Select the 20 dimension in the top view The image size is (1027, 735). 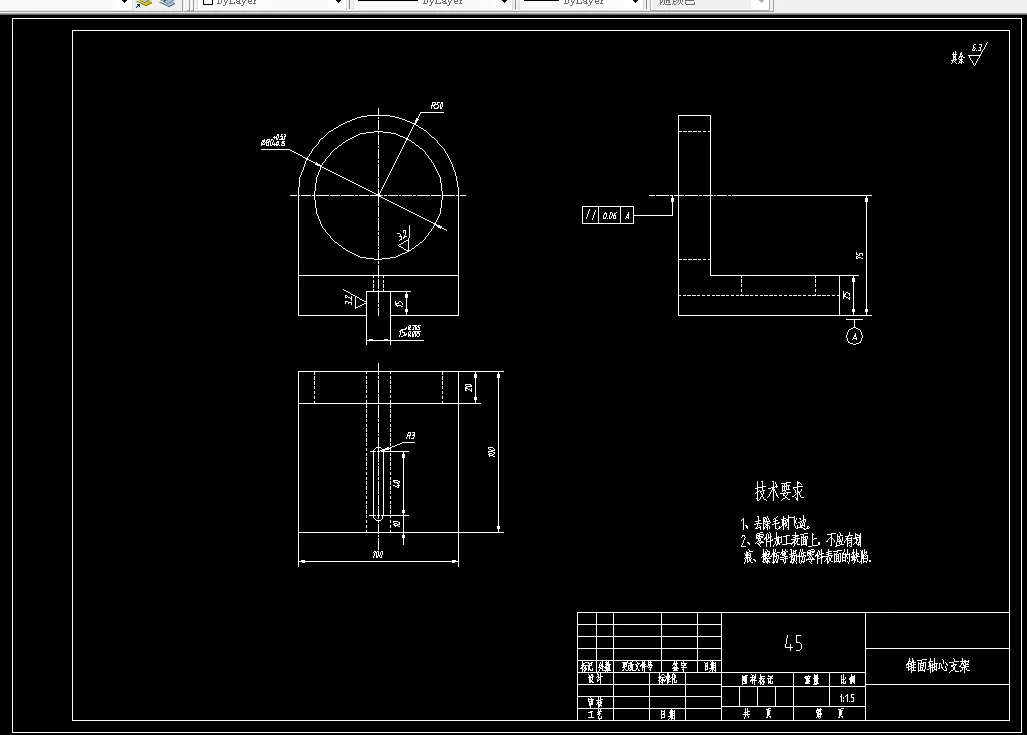(x=469, y=387)
